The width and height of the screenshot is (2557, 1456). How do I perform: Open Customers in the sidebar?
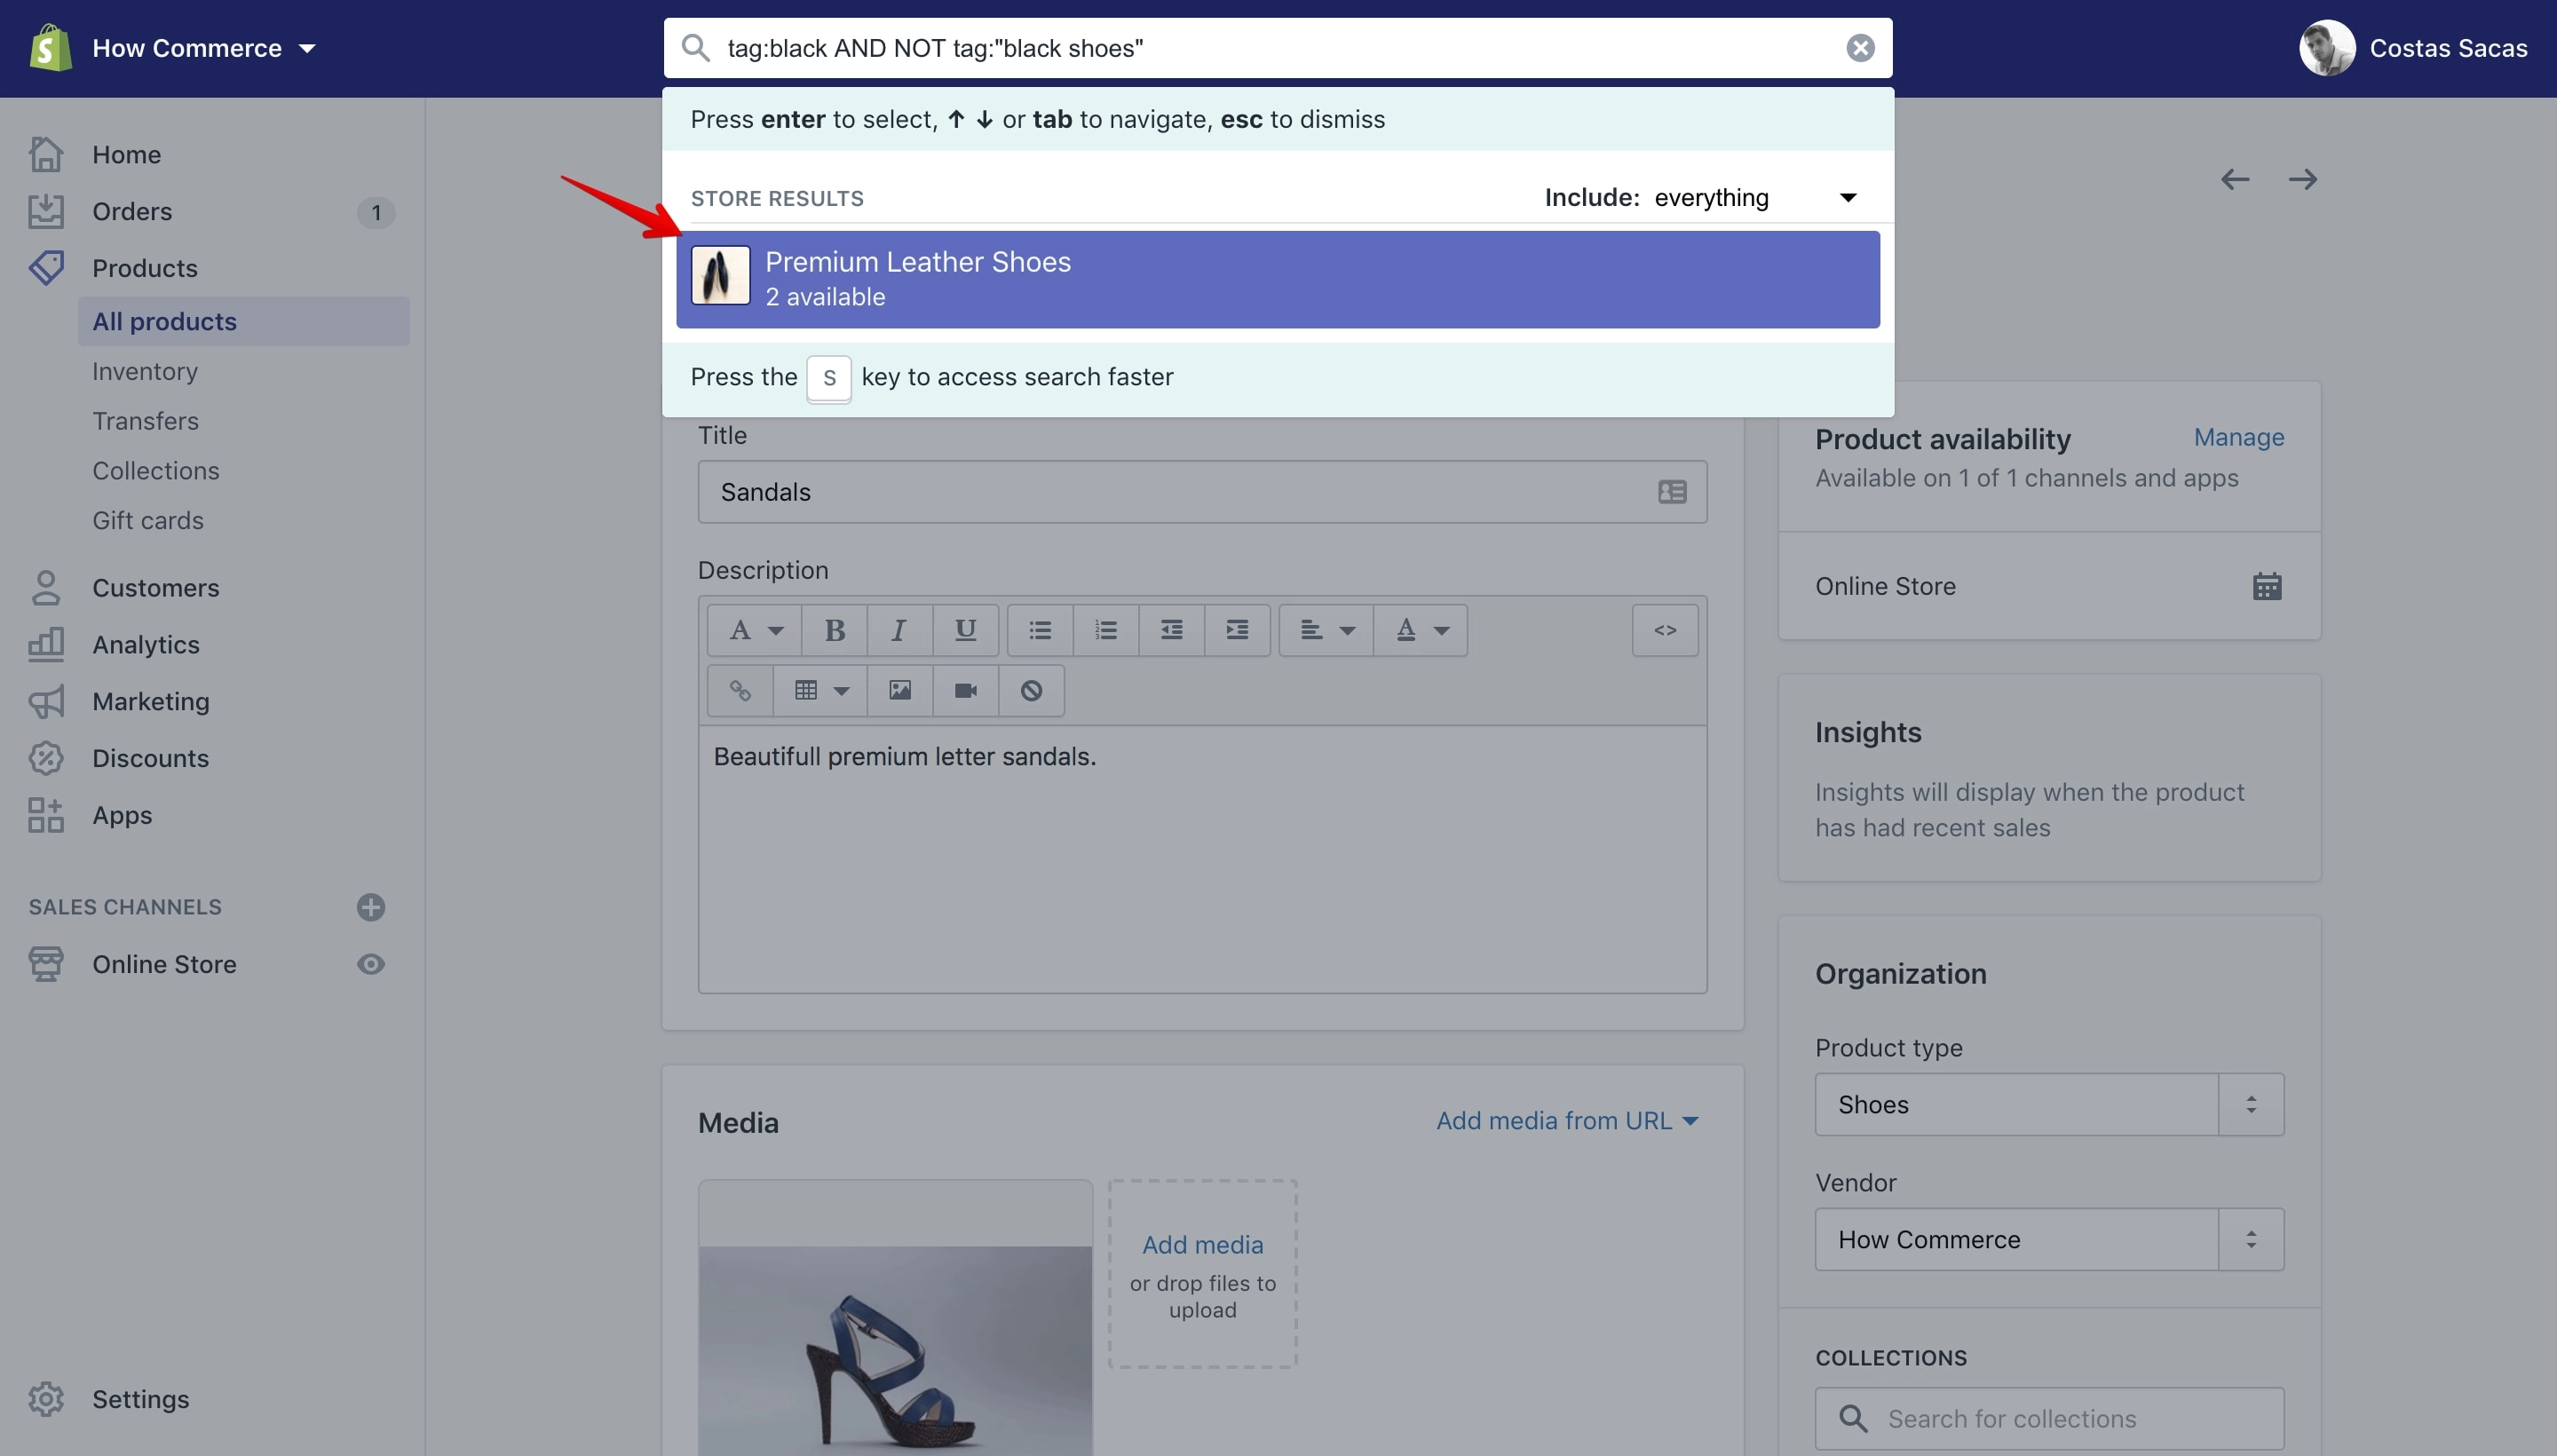click(x=155, y=588)
